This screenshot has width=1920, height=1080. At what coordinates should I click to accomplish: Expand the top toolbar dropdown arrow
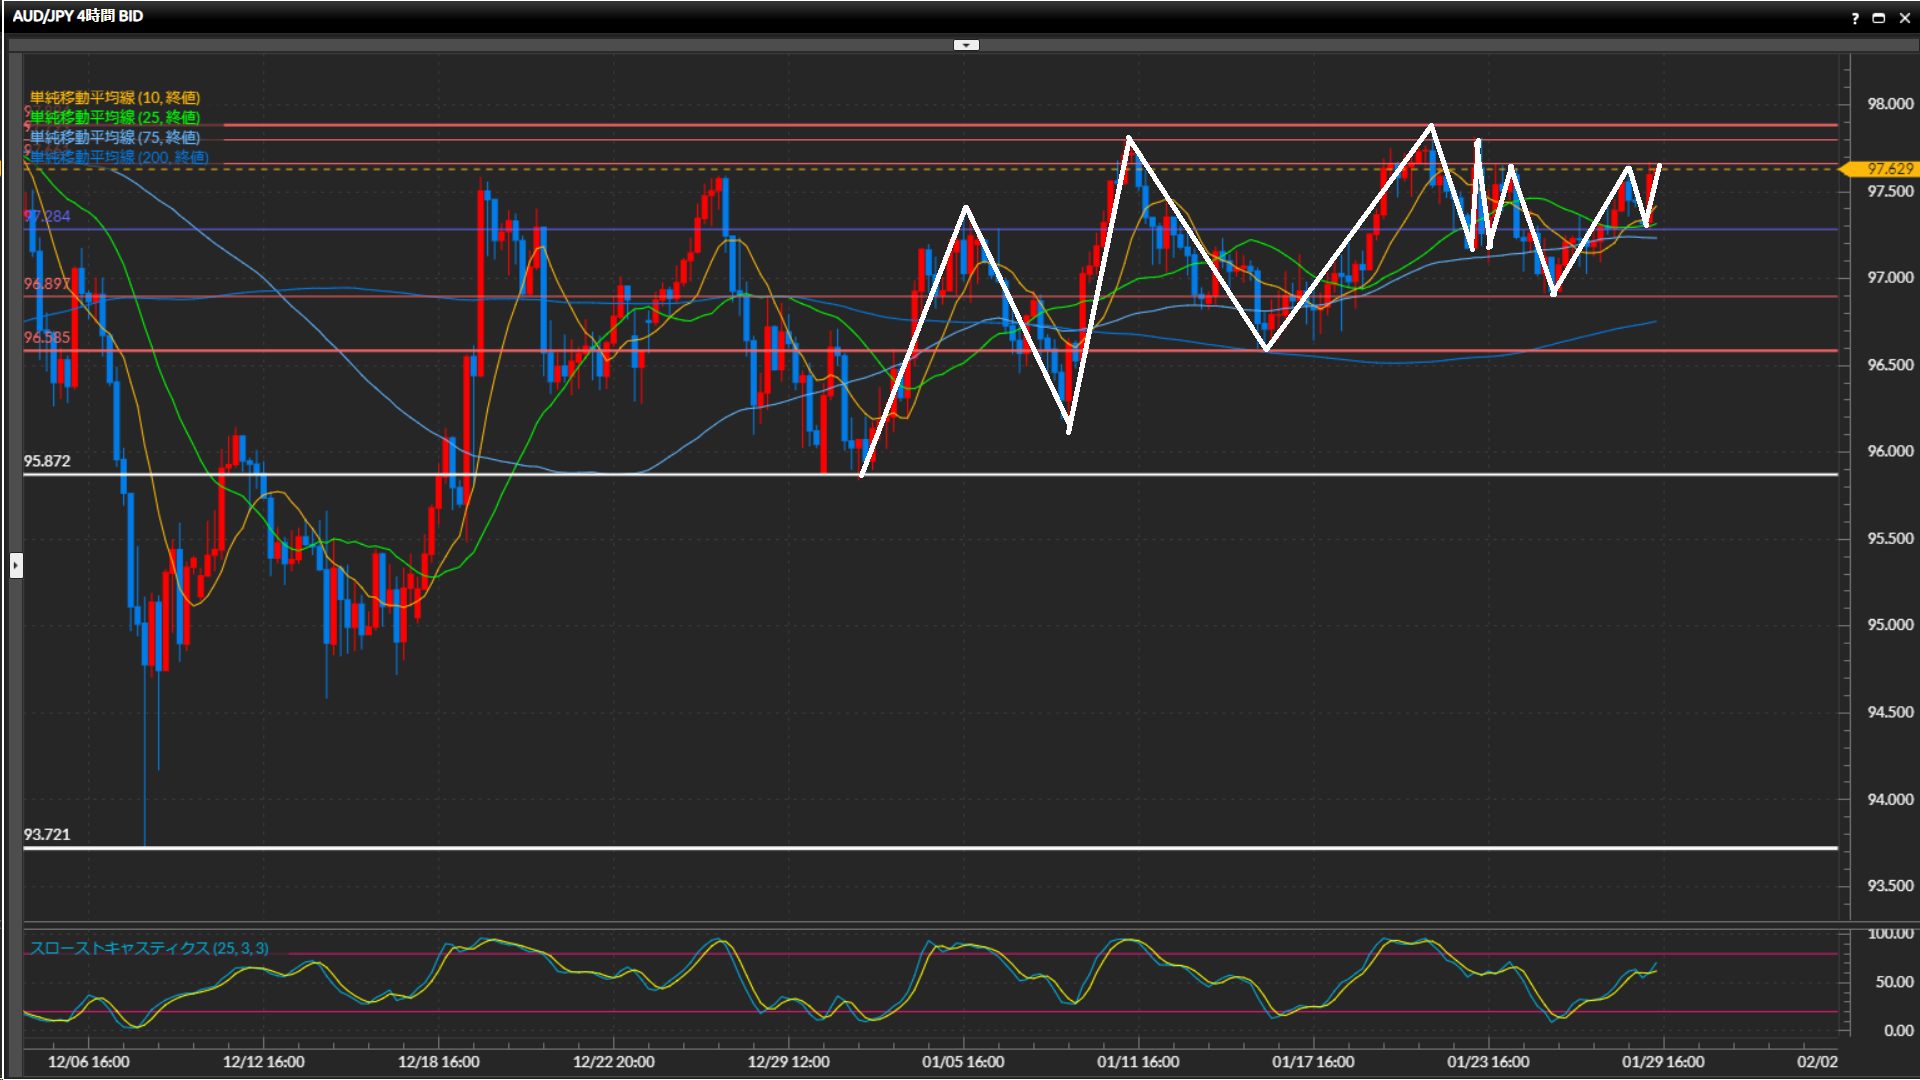(x=966, y=45)
